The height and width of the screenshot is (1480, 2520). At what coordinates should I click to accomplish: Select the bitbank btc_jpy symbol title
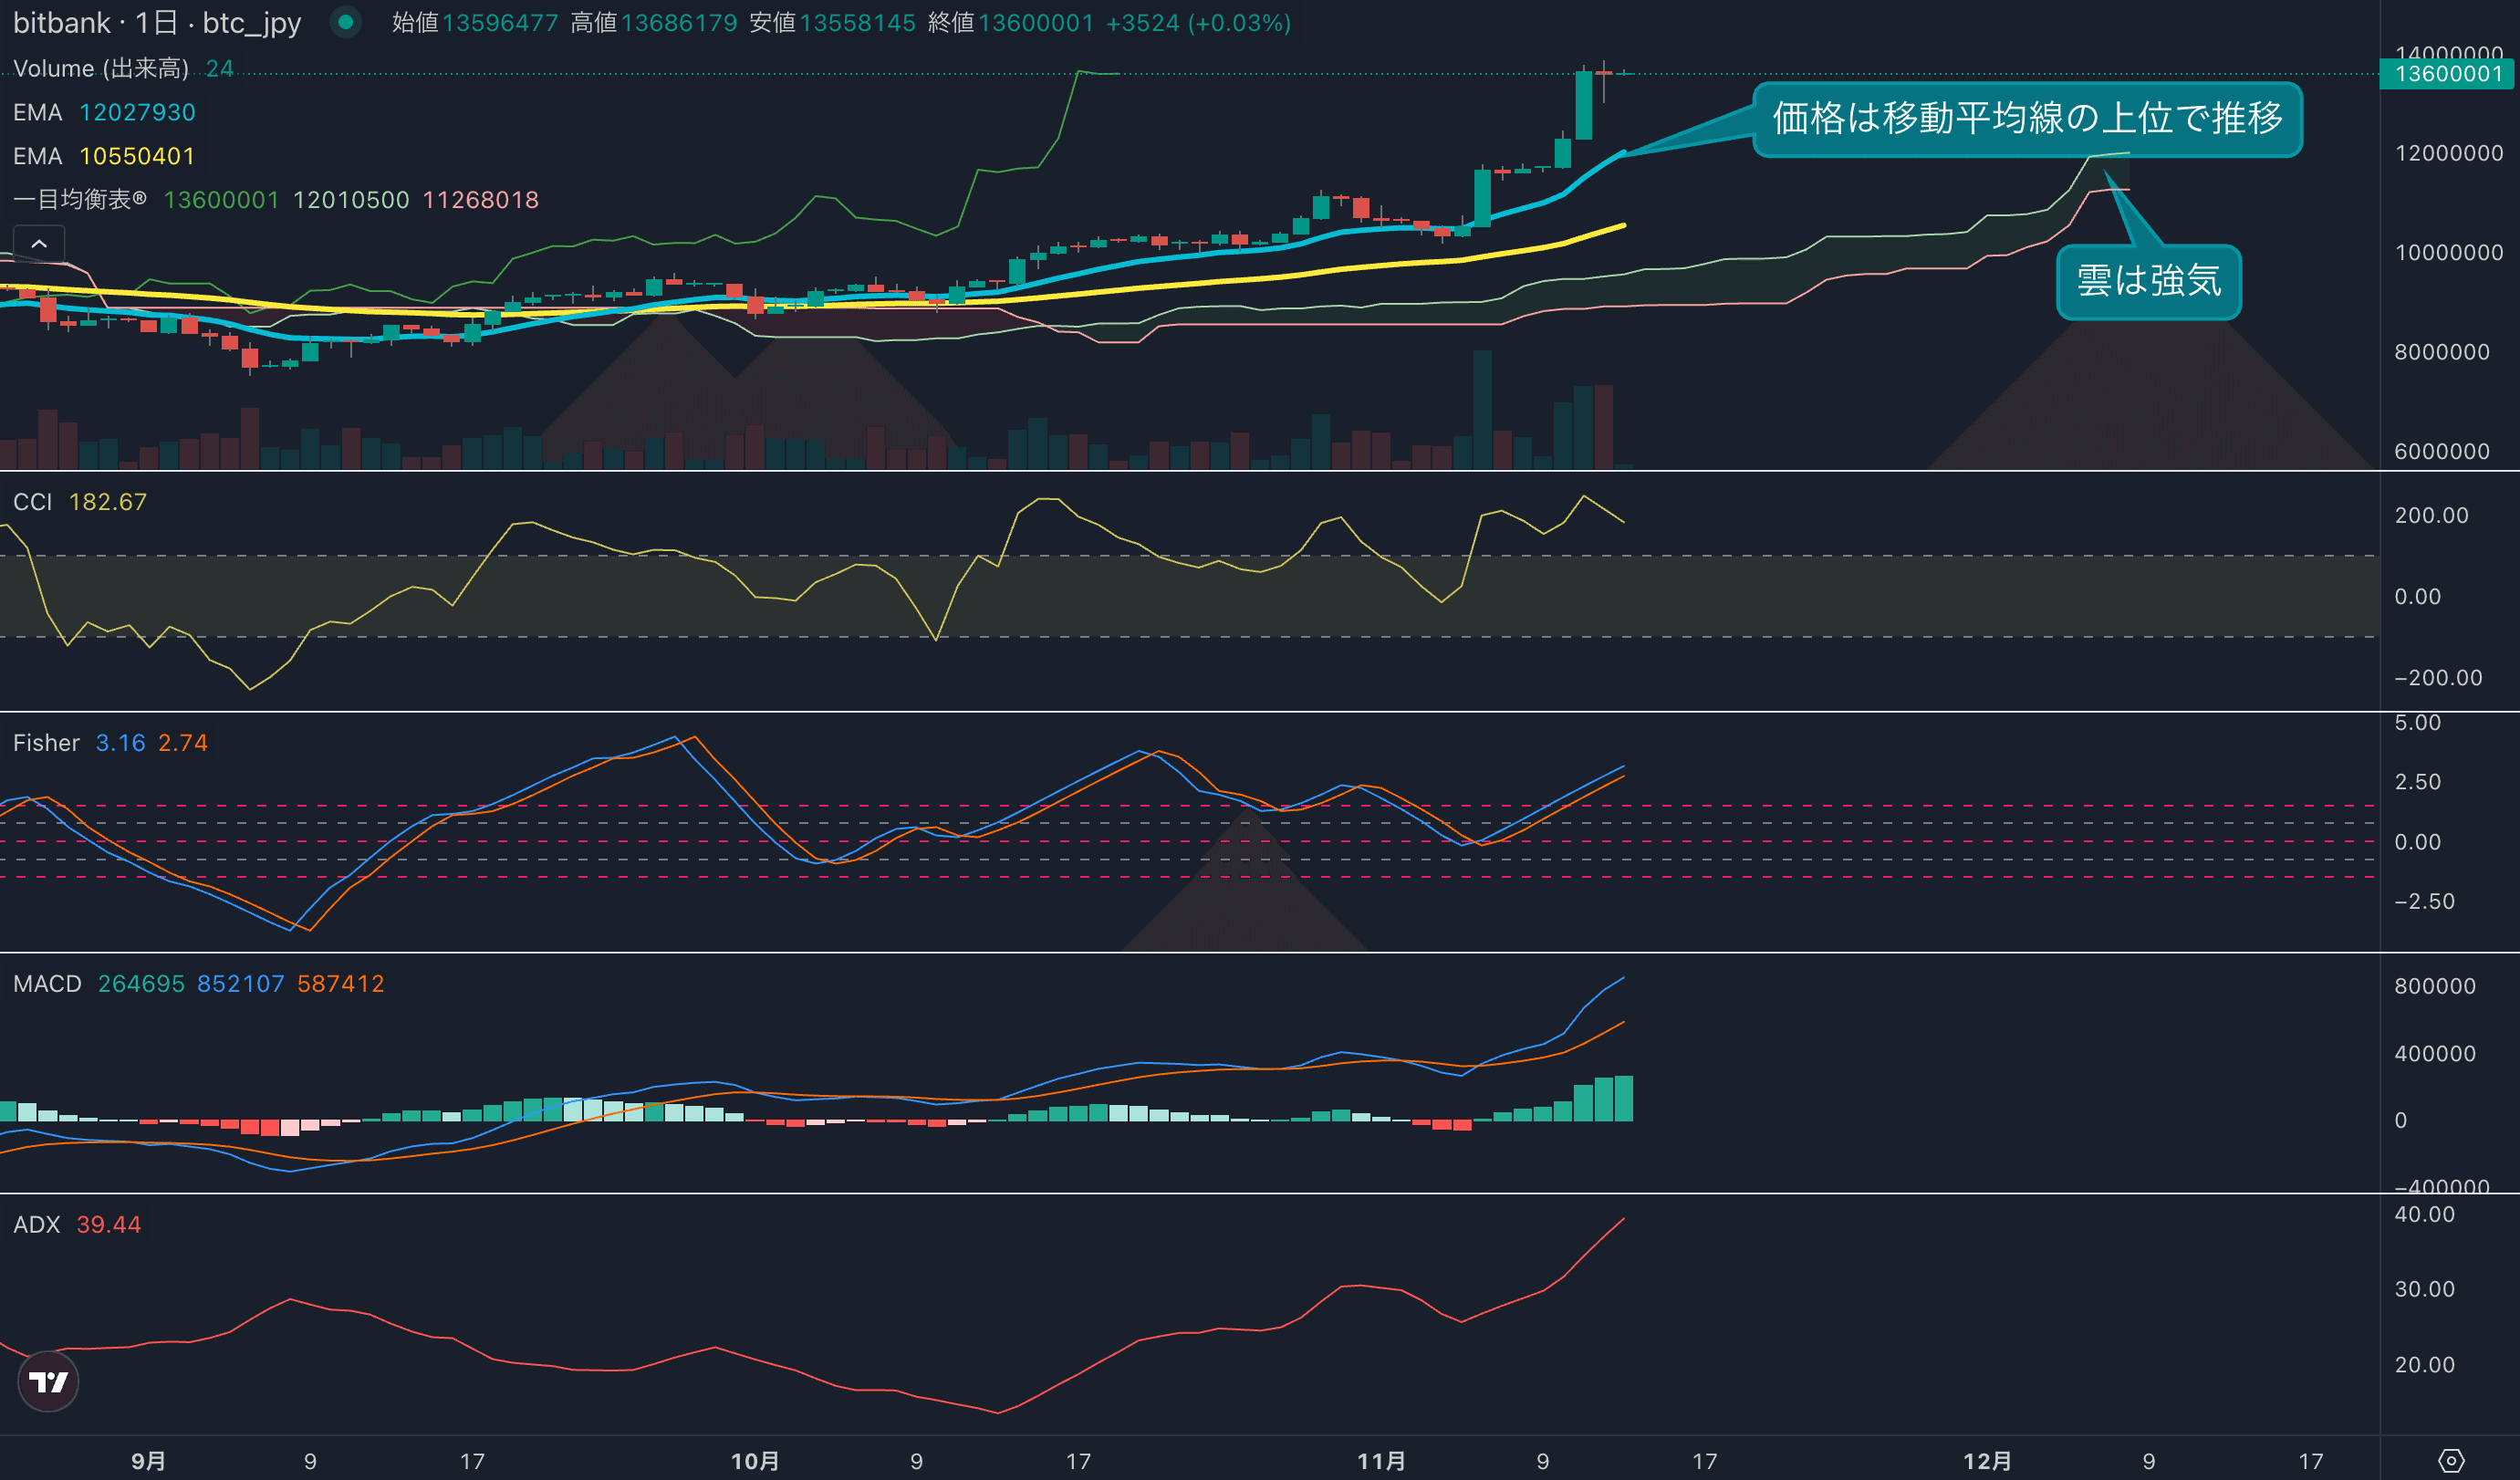[157, 23]
